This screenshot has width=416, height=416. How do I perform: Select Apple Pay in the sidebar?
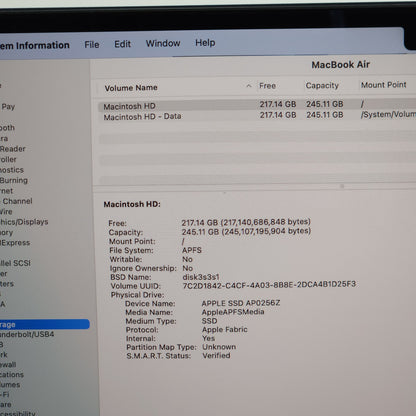(x=8, y=107)
